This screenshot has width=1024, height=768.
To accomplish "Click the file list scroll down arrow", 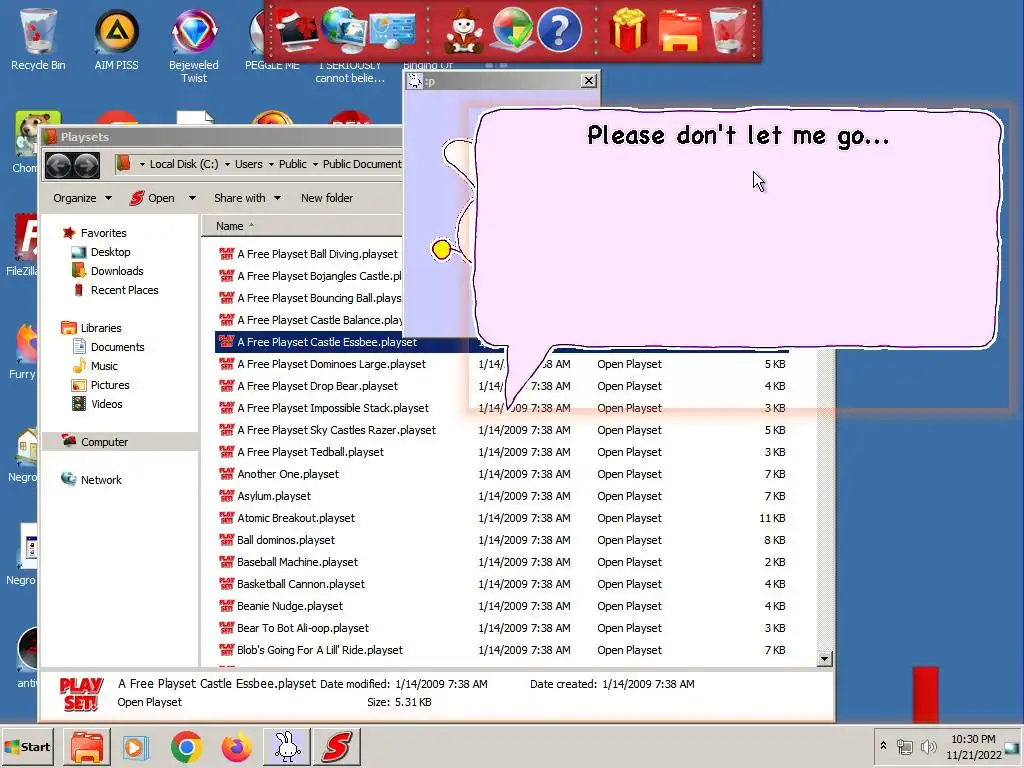I will pyautogui.click(x=825, y=659).
